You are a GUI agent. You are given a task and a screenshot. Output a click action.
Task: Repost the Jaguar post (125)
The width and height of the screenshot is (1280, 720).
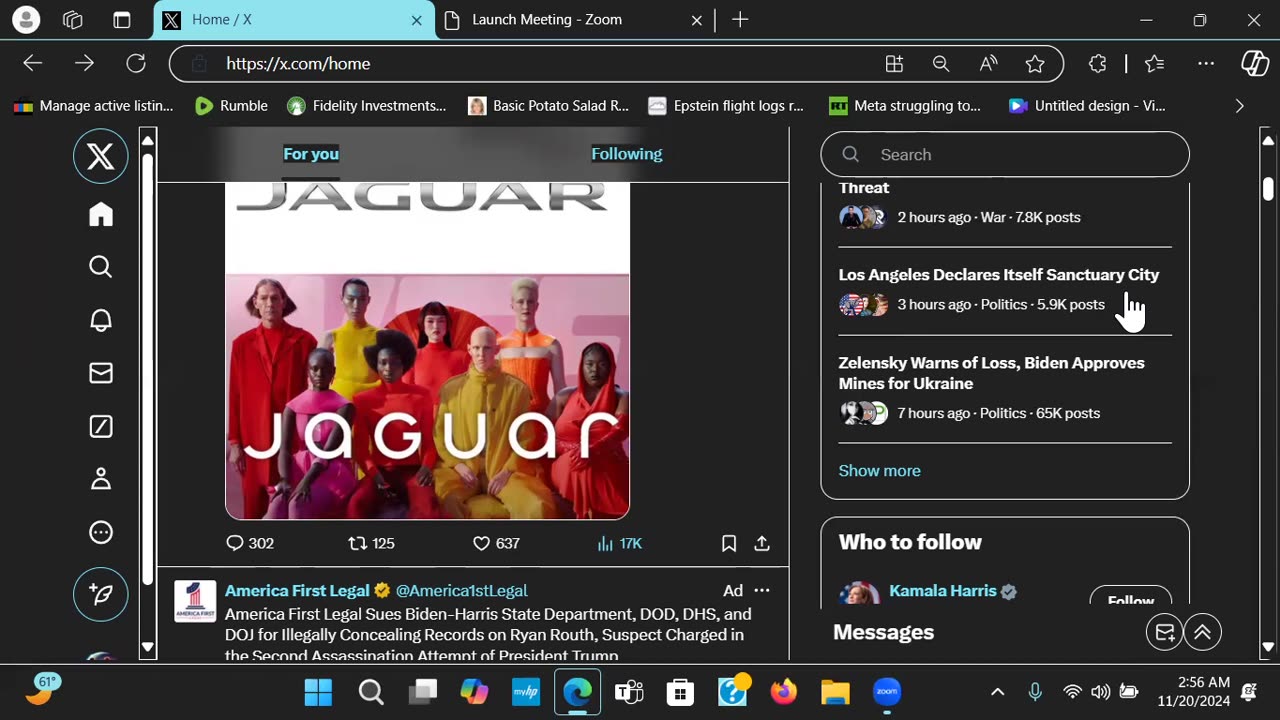(371, 543)
